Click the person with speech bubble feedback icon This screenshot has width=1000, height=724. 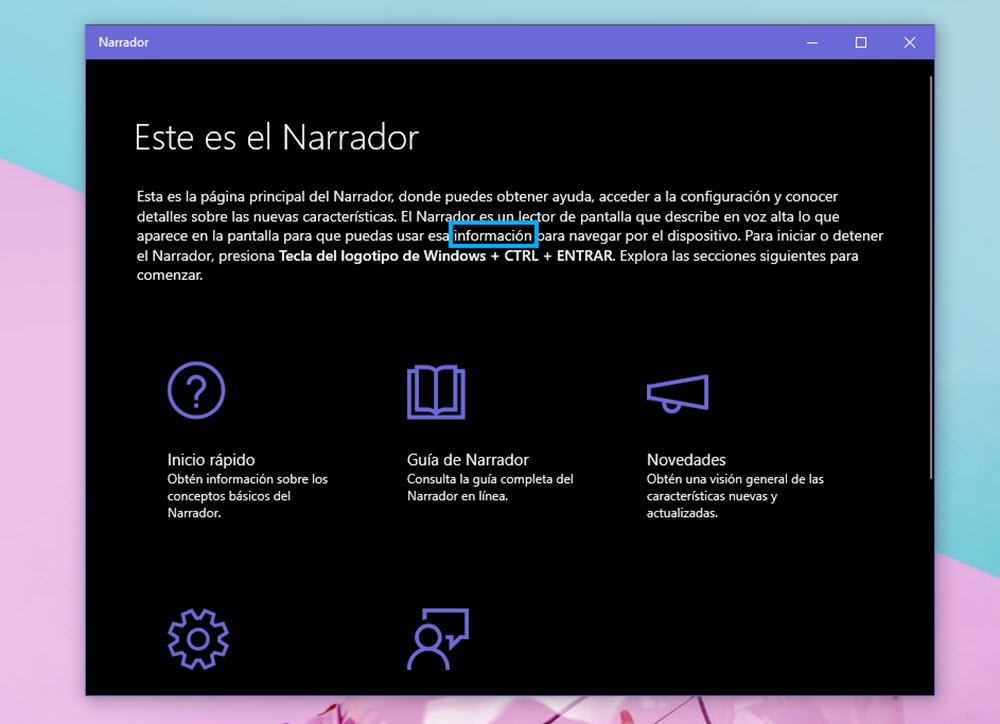437,639
